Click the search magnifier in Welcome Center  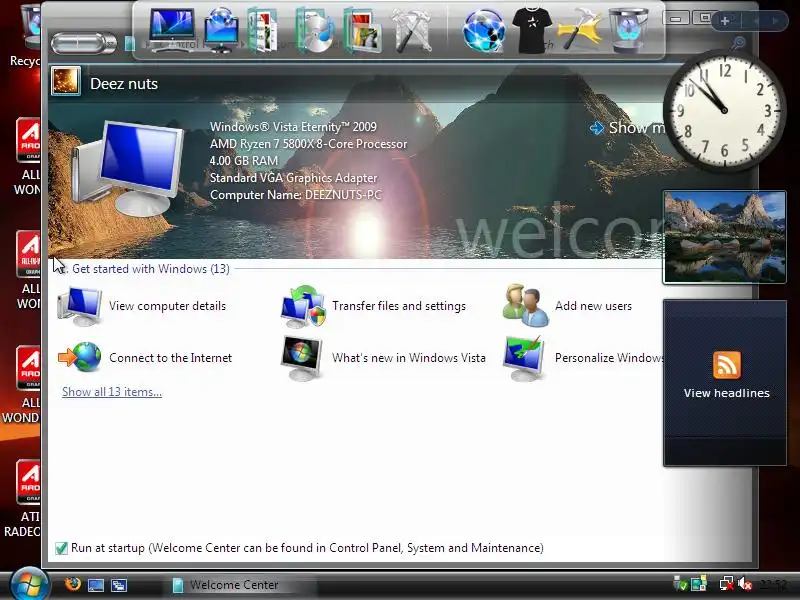(738, 43)
